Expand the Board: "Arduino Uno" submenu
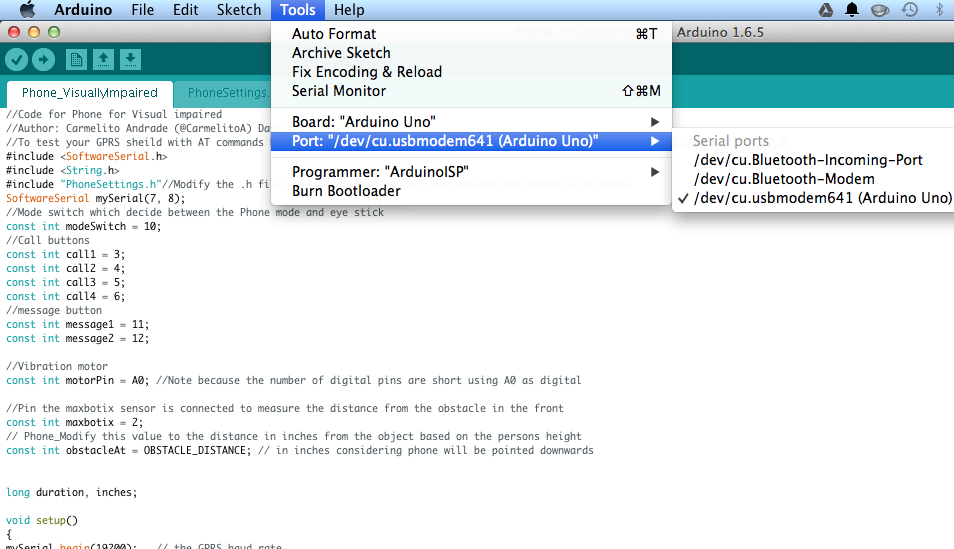Viewport: 954px width, 549px height. pos(471,122)
